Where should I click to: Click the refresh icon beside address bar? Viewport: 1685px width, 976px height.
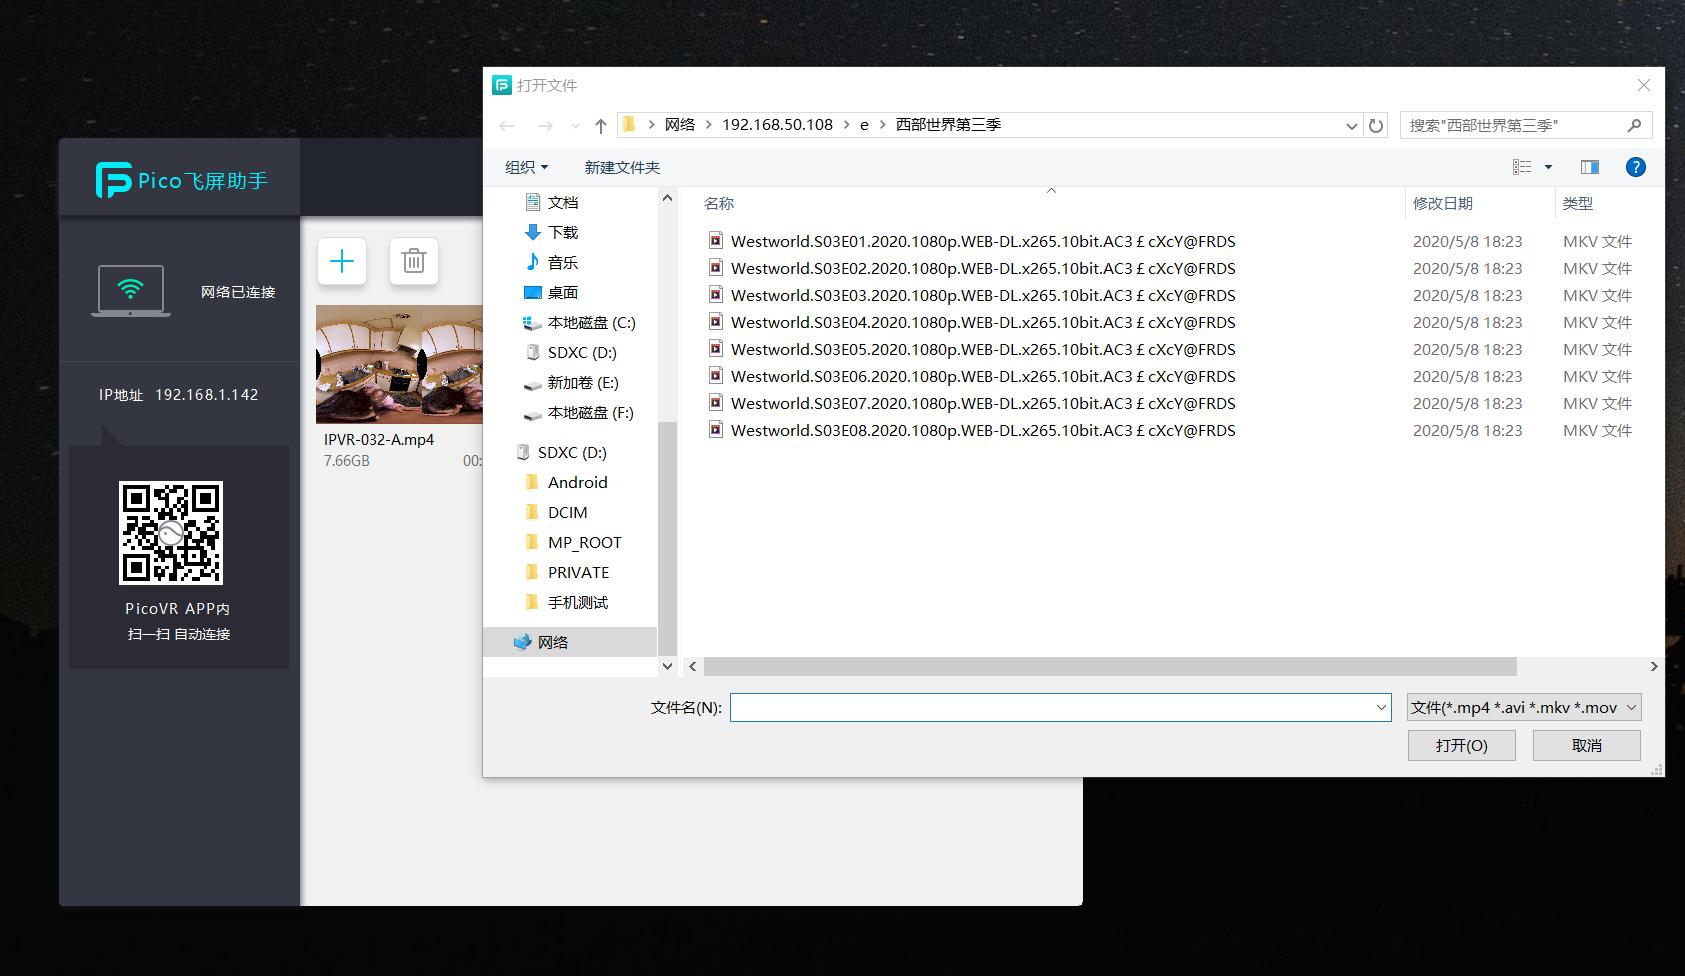click(x=1376, y=126)
